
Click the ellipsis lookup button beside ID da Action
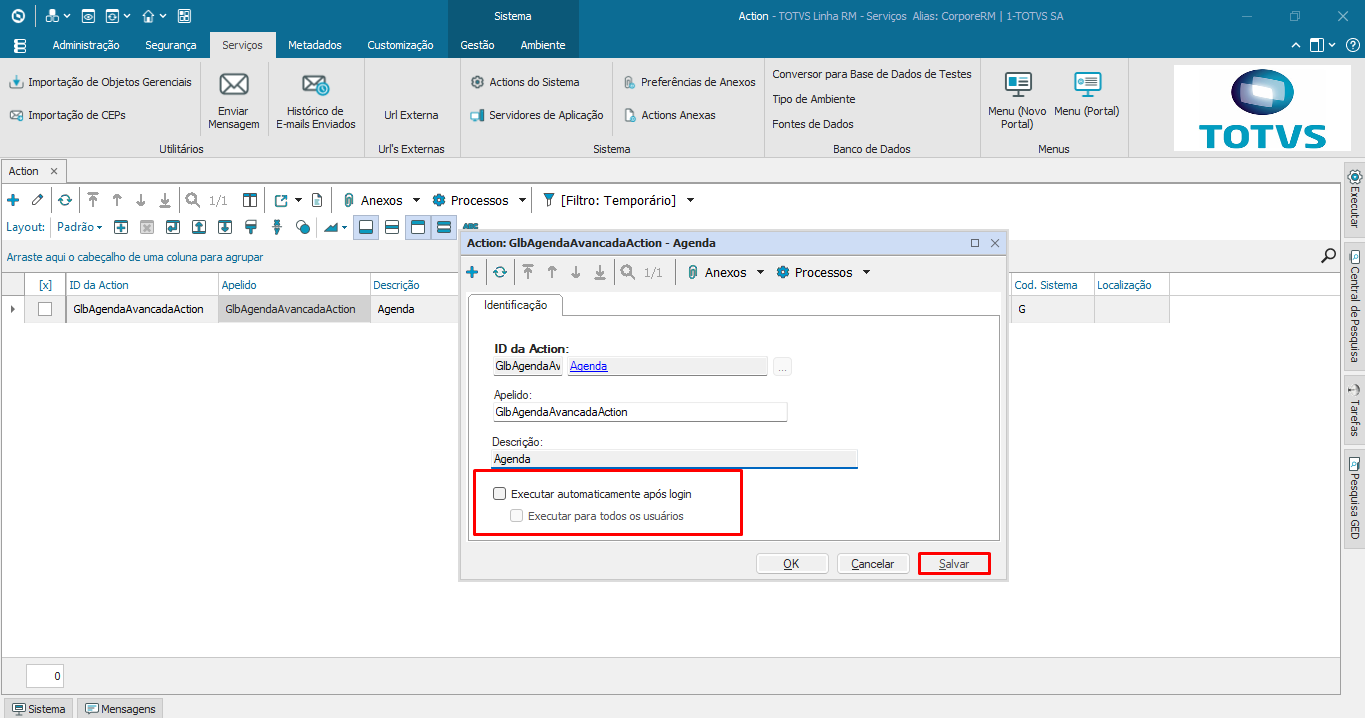click(x=782, y=367)
